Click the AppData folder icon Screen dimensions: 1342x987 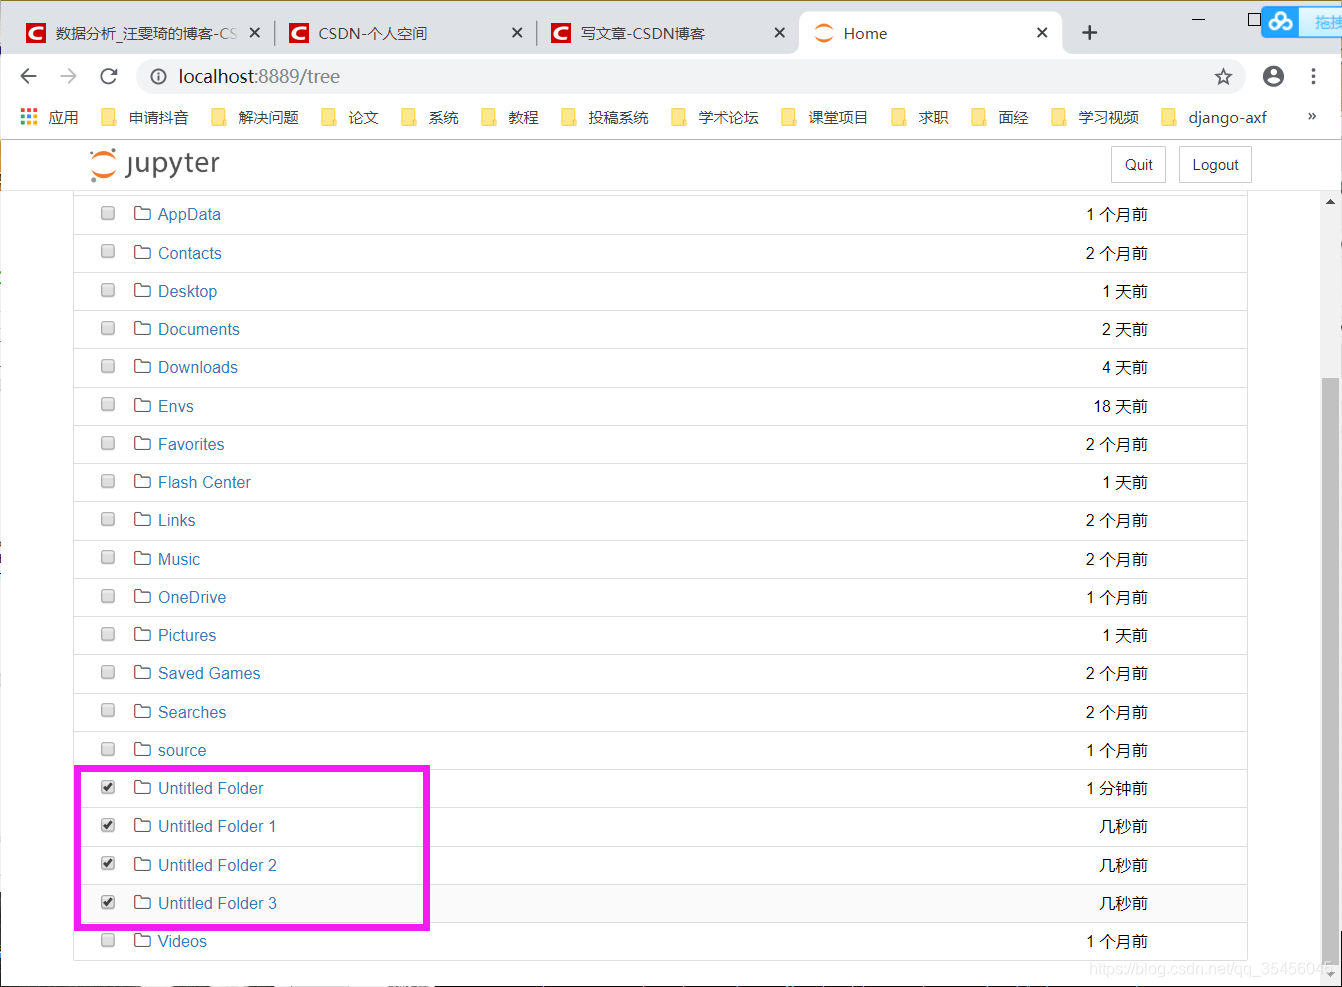142,213
